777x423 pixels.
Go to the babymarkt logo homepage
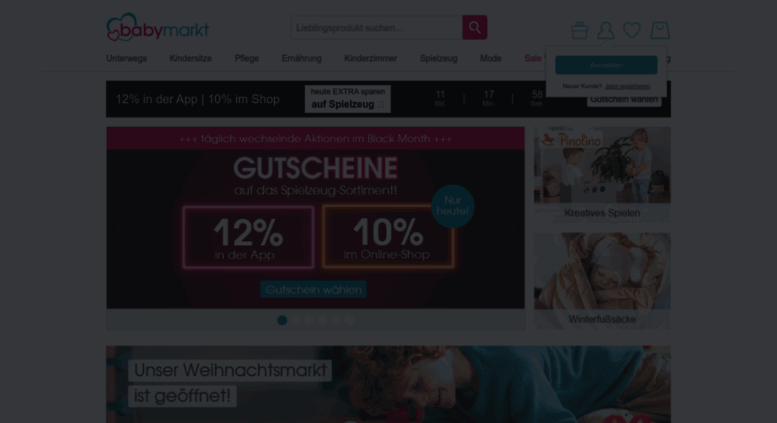coord(158,27)
